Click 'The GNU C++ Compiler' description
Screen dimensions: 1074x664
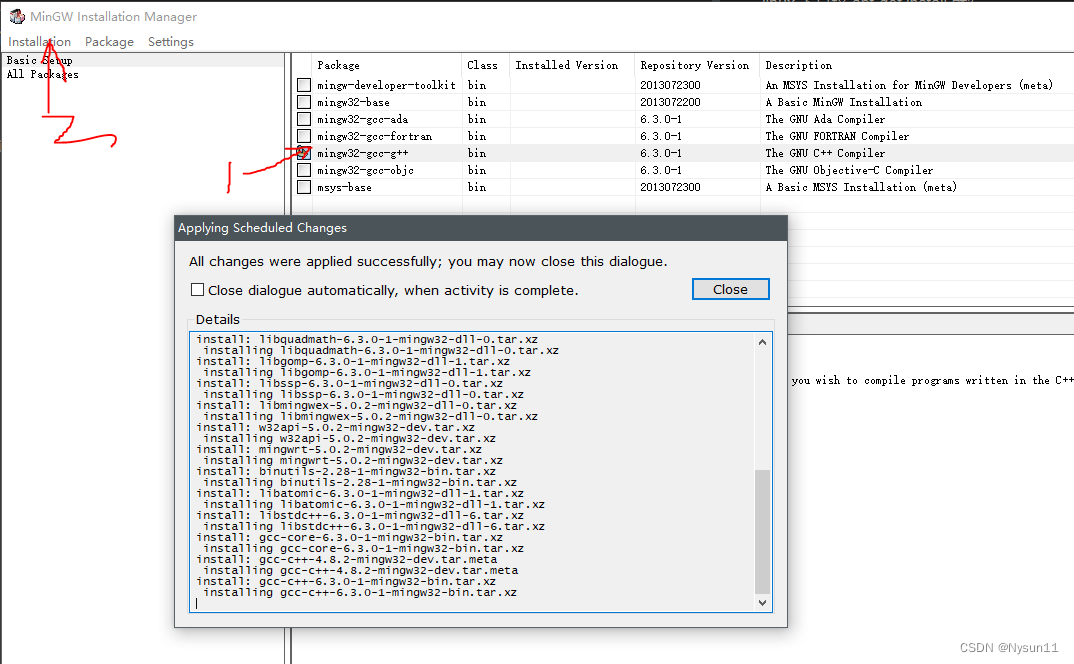(825, 153)
